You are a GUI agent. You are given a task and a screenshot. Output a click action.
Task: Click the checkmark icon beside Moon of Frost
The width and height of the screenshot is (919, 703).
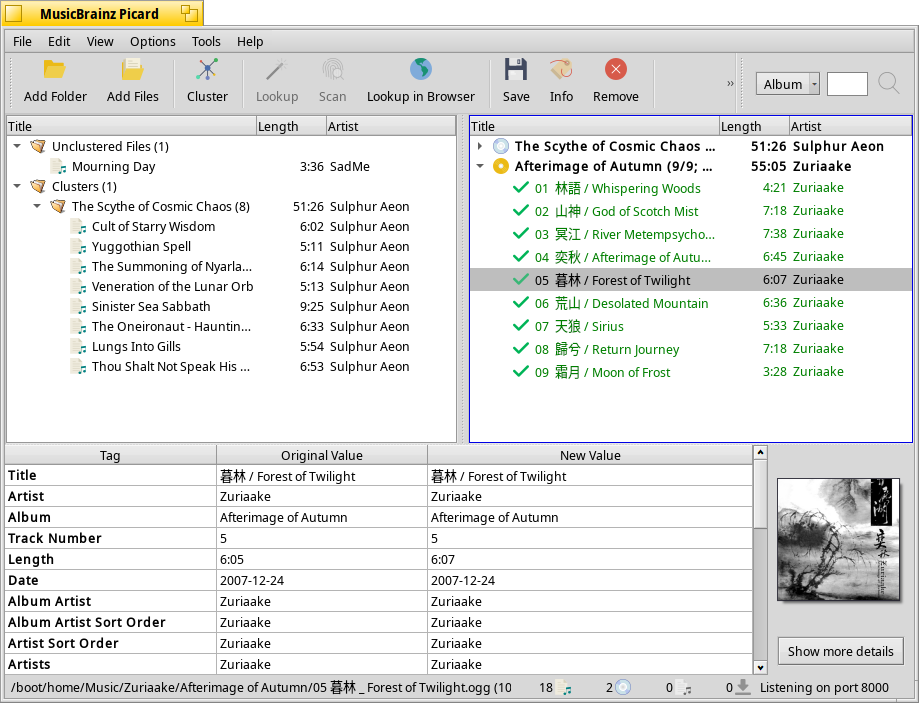(520, 372)
